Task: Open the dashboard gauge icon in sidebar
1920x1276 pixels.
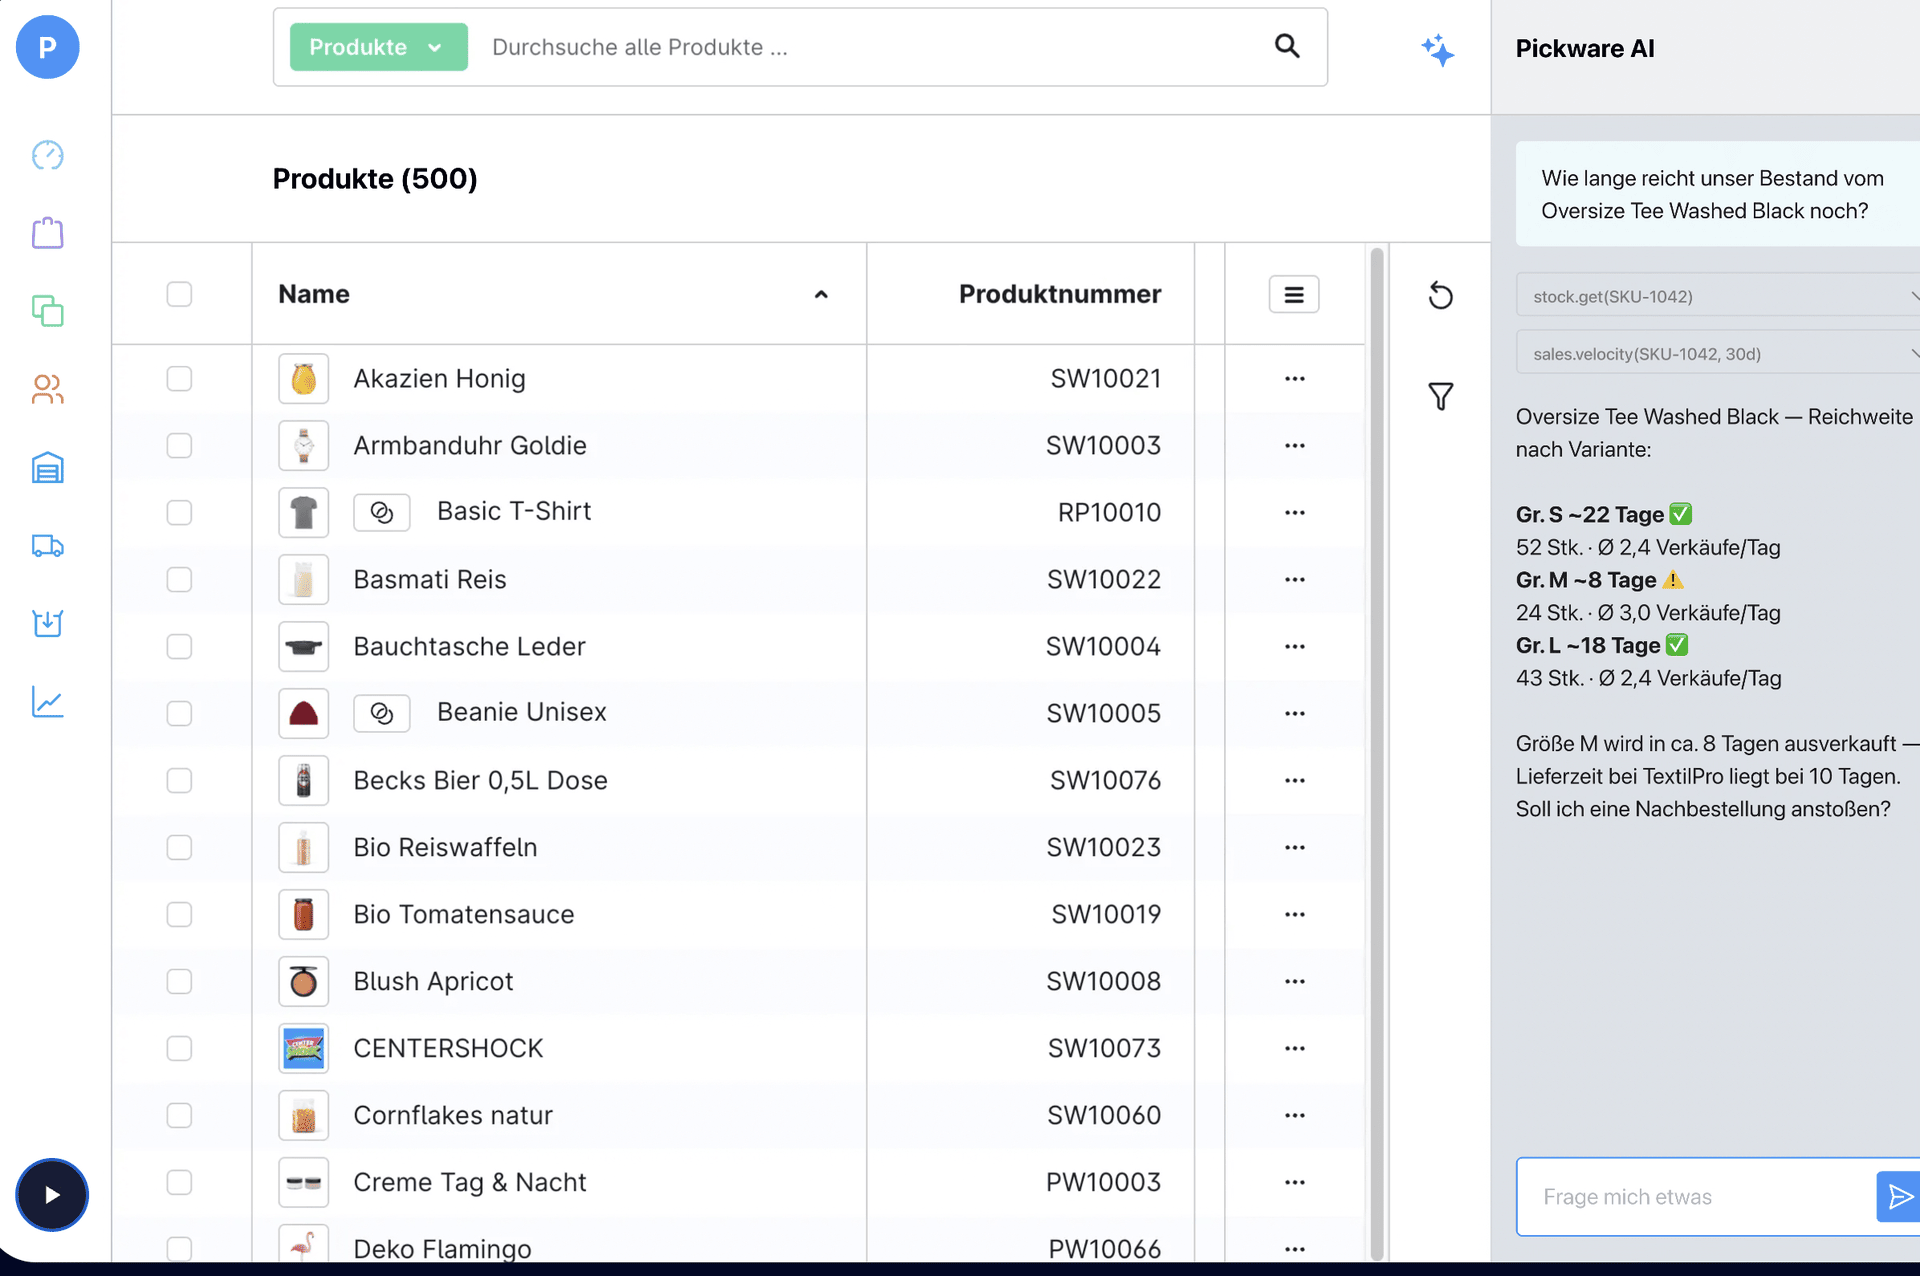Action: (47, 155)
